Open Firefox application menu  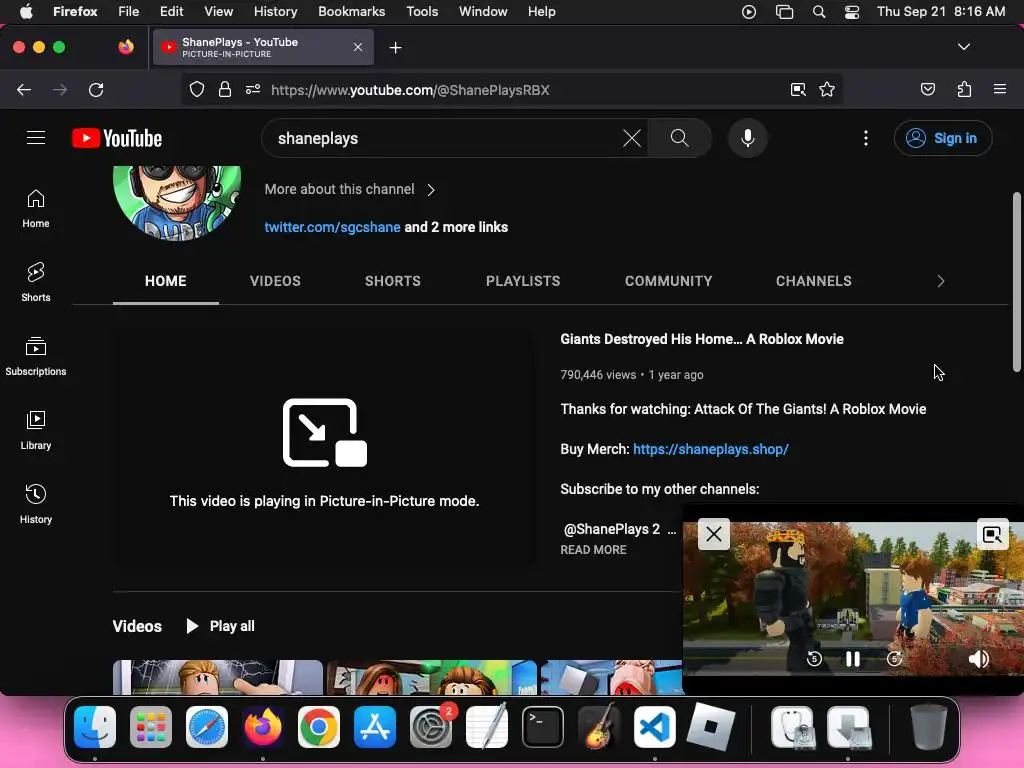(1000, 89)
